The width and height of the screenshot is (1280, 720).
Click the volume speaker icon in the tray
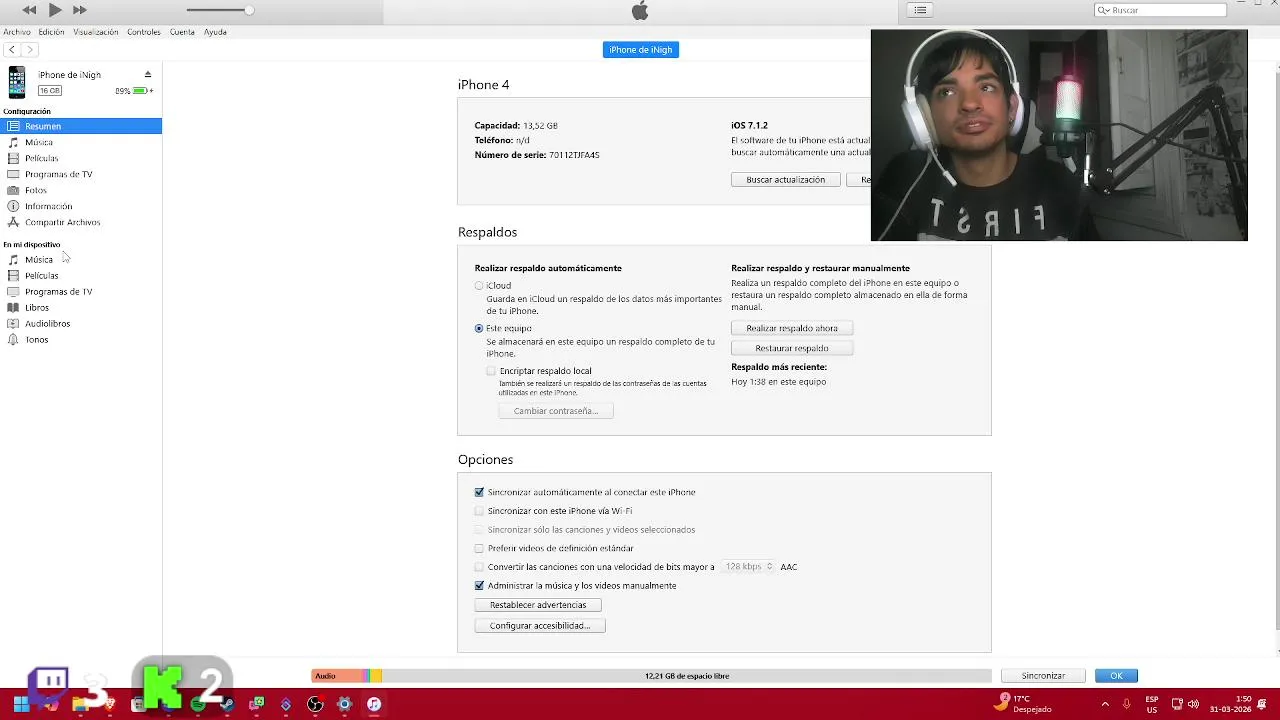click(x=1193, y=704)
